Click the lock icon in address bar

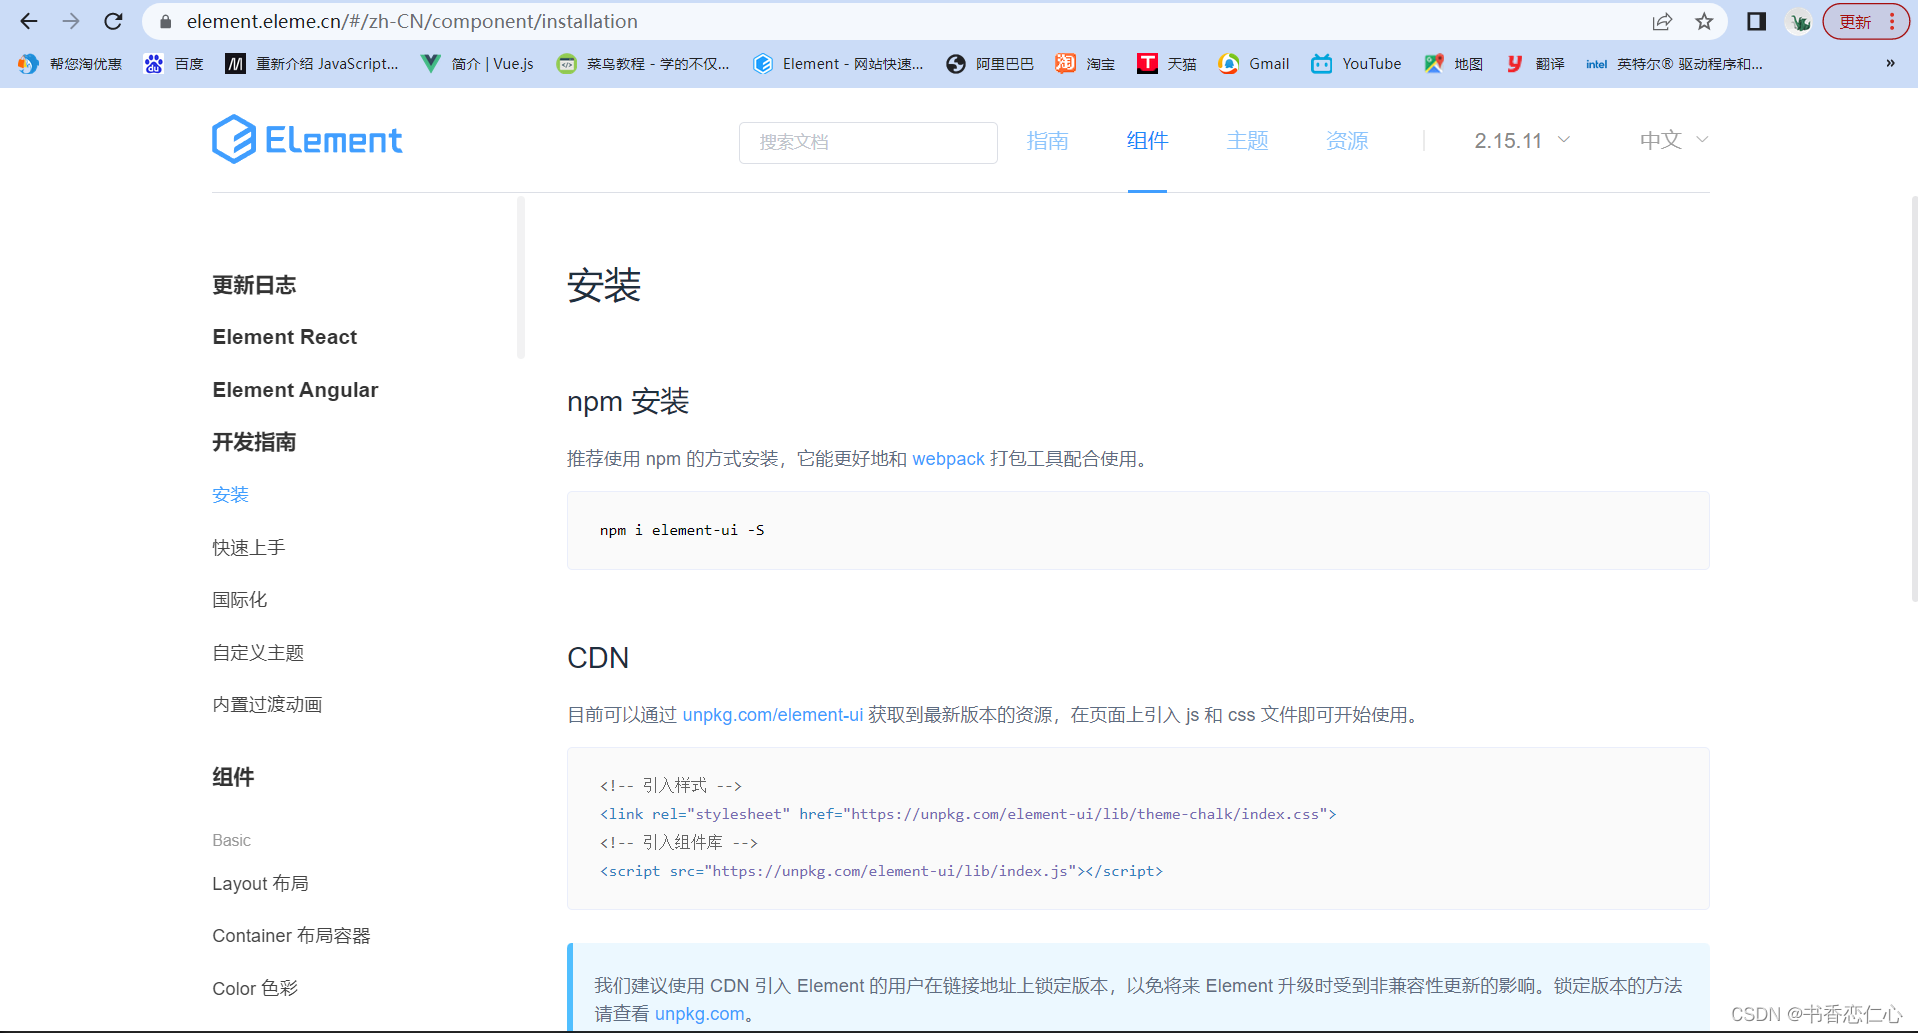[x=166, y=21]
